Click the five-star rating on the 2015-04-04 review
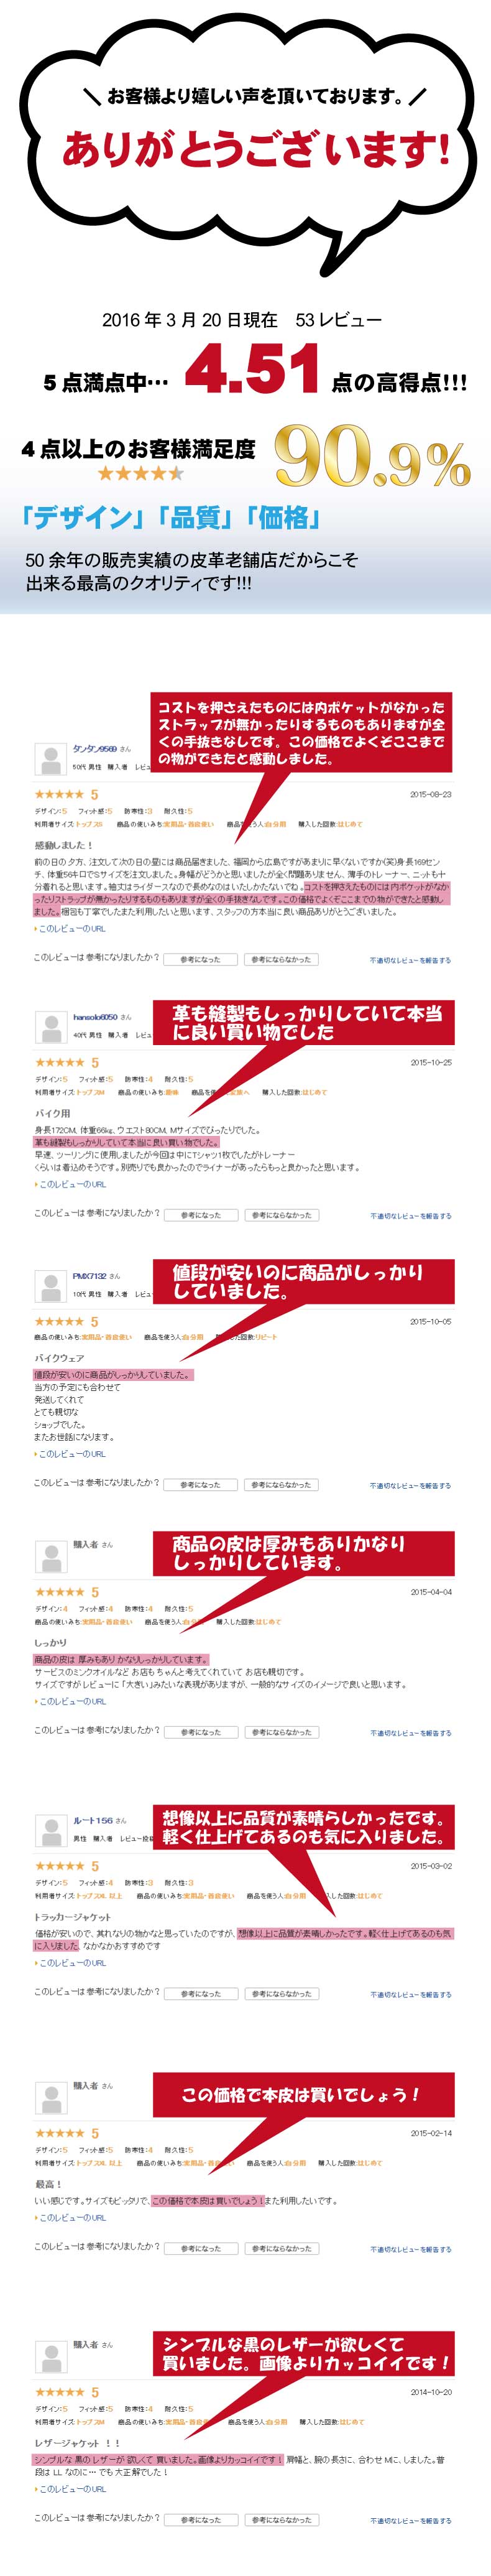 click(60, 1592)
